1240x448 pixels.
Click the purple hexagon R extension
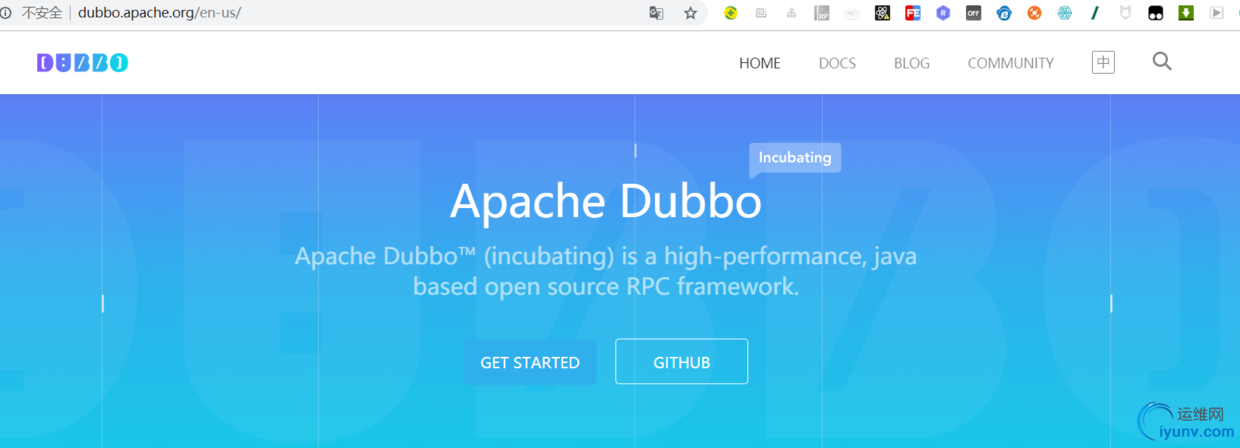(943, 13)
